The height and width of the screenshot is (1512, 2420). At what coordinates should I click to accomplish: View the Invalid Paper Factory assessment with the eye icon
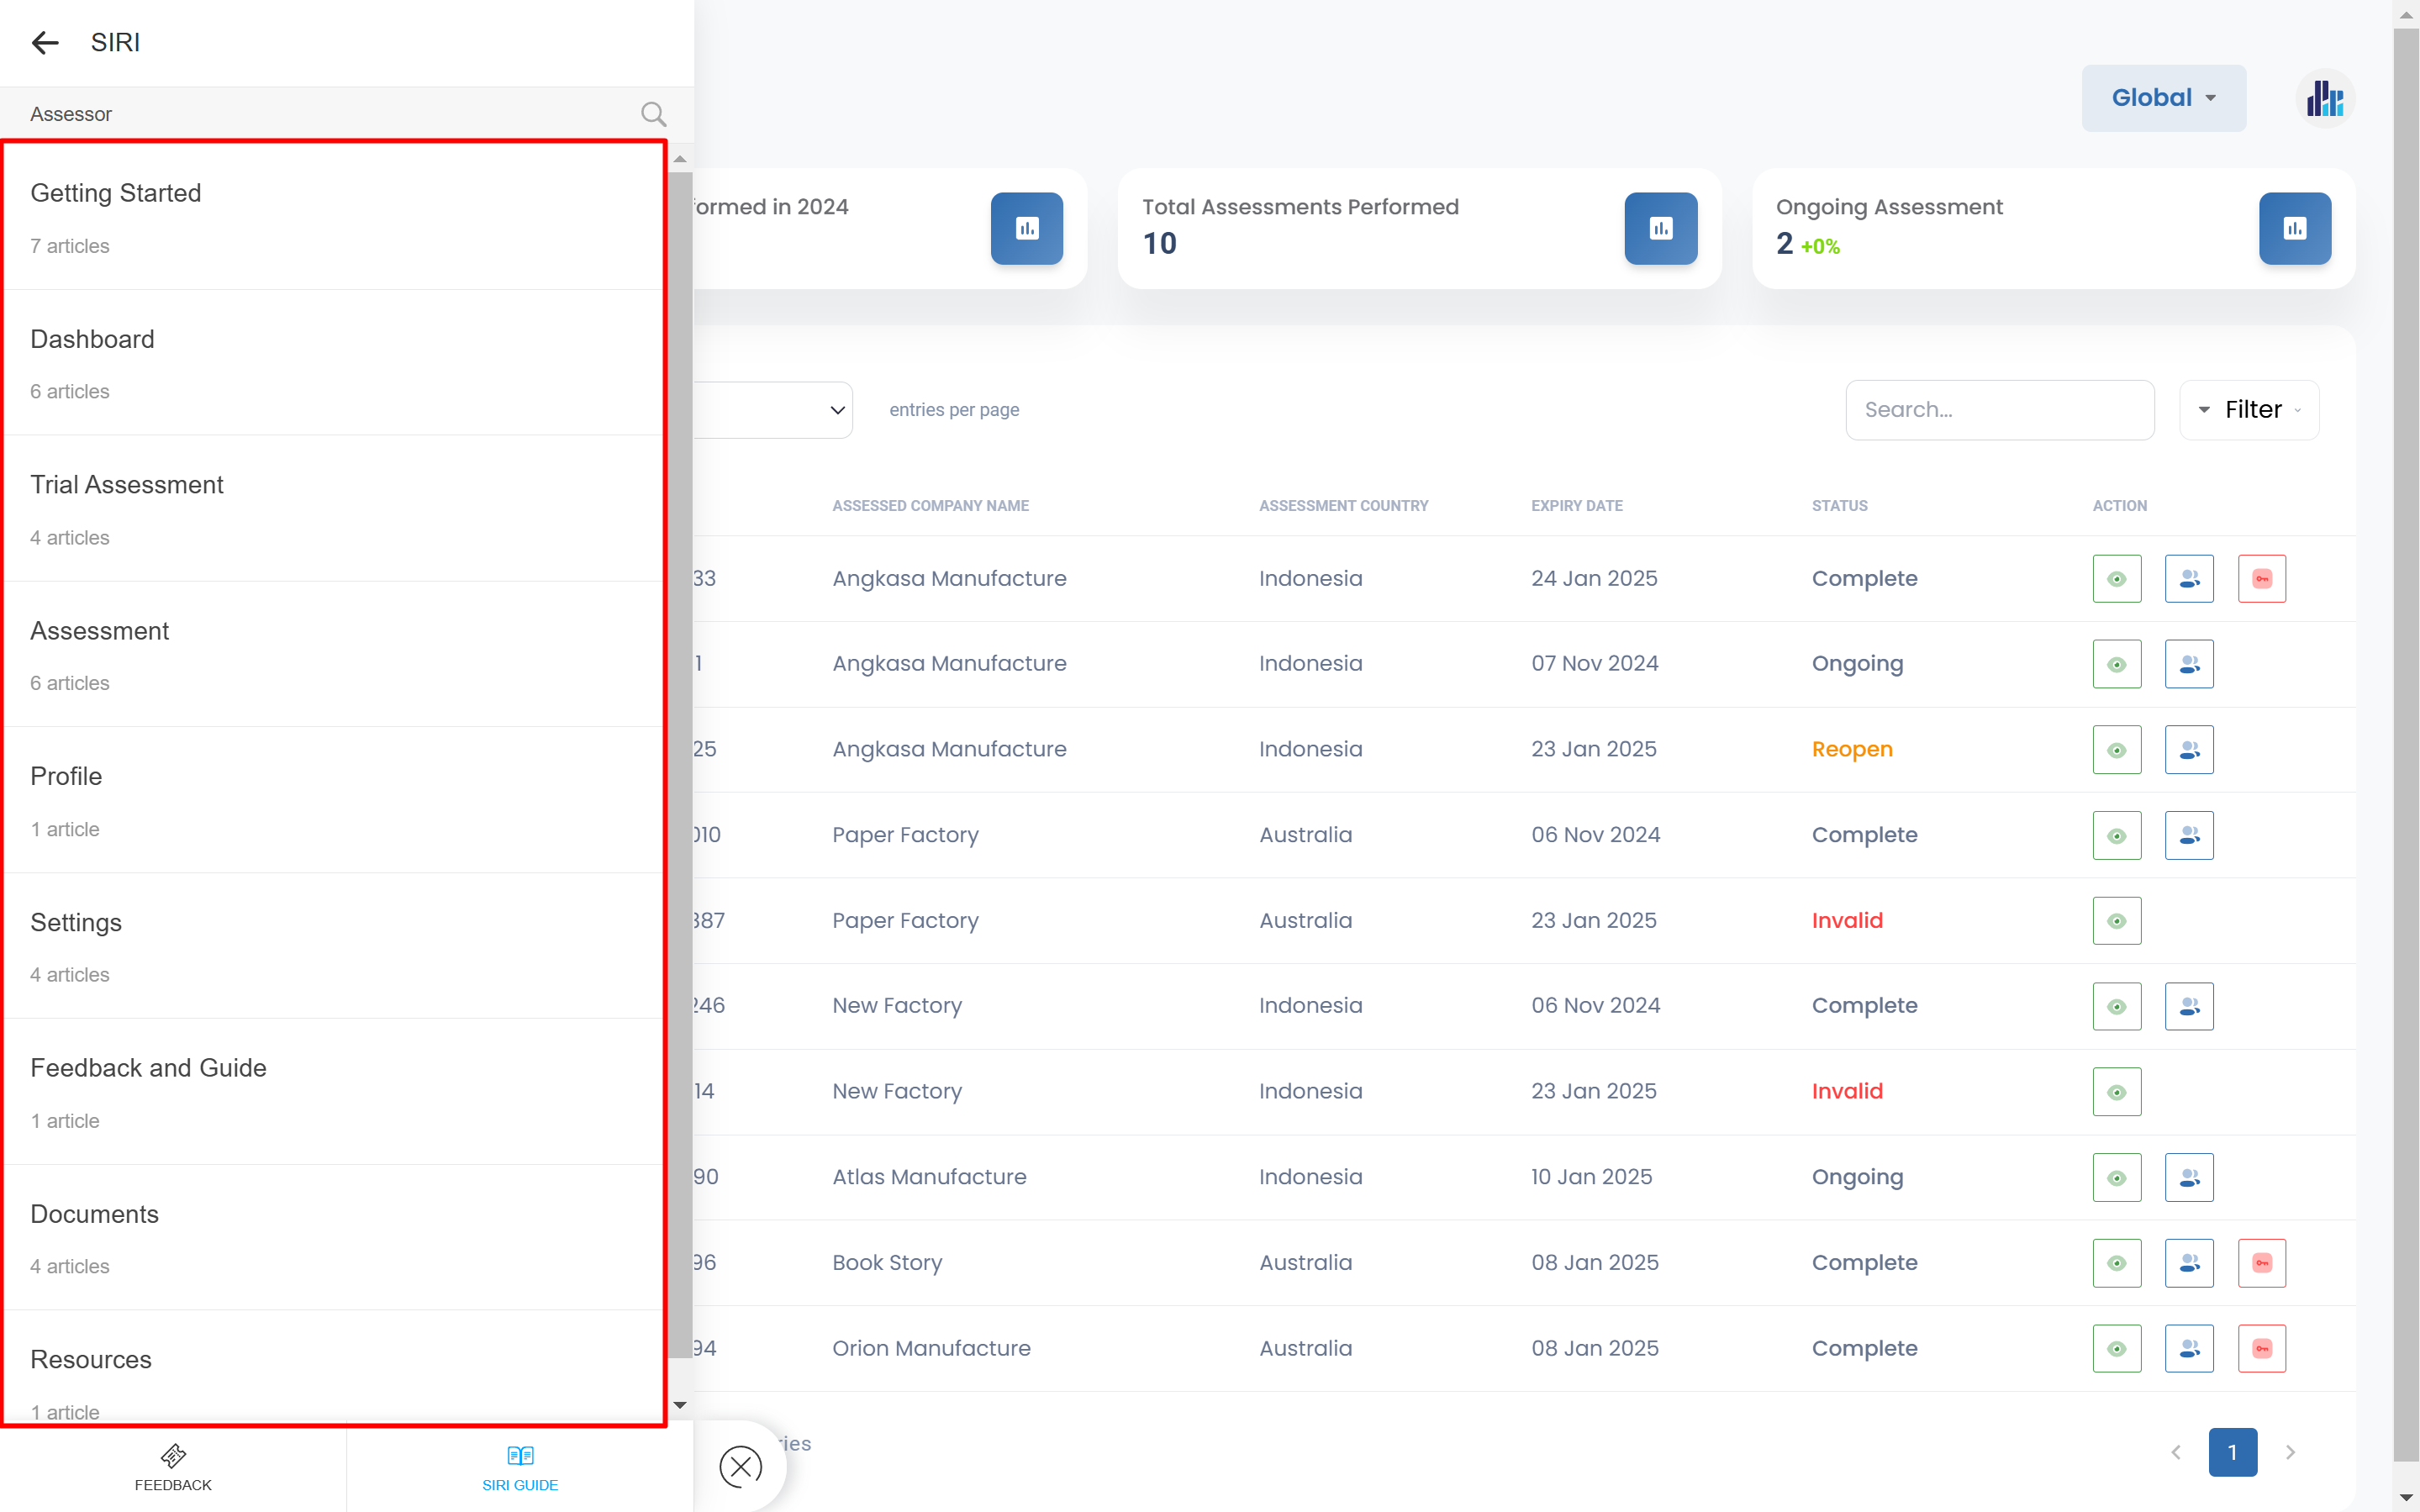point(2116,921)
